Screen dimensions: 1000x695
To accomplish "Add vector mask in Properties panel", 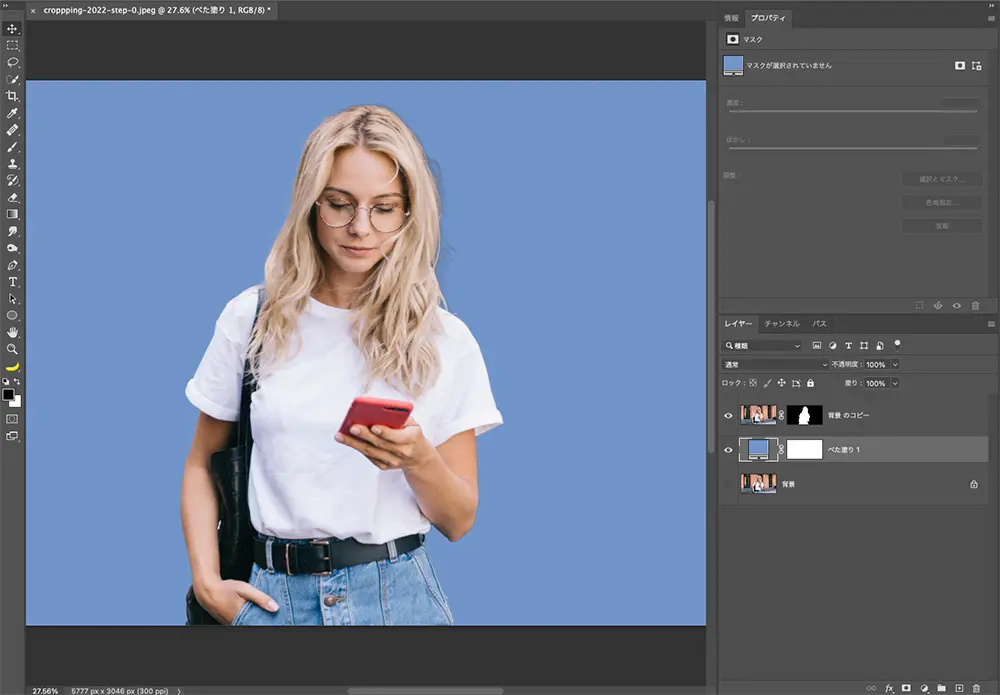I will 976,66.
